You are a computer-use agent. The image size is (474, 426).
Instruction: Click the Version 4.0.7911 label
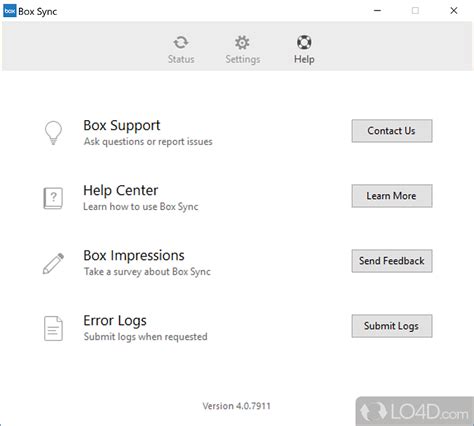pos(237,406)
